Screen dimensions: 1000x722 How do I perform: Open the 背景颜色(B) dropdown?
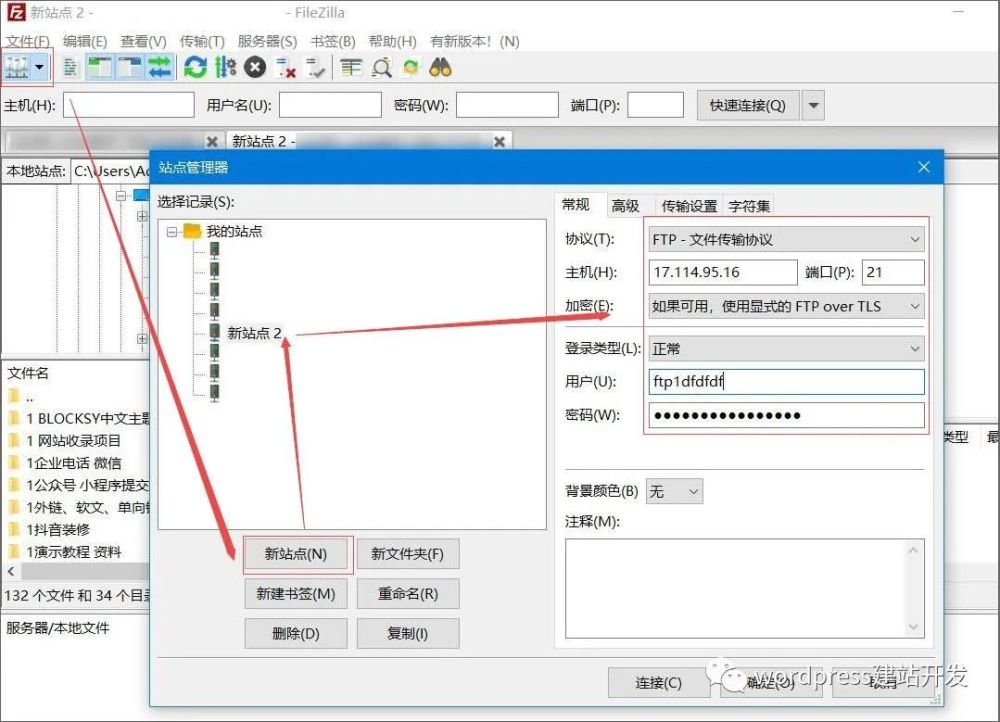click(x=674, y=491)
